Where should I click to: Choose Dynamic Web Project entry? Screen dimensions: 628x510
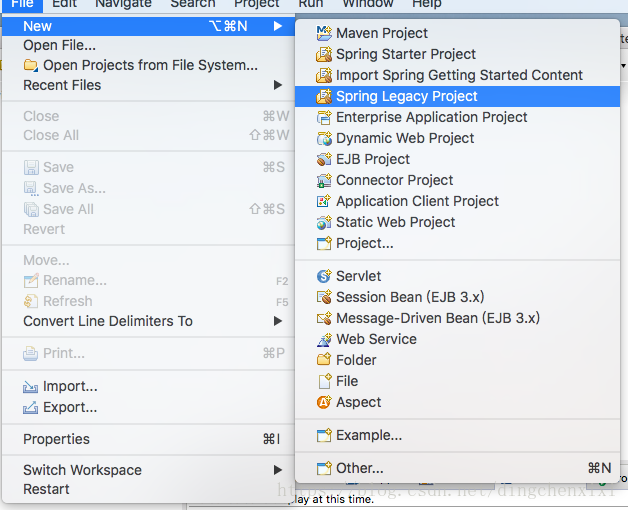coord(457,138)
